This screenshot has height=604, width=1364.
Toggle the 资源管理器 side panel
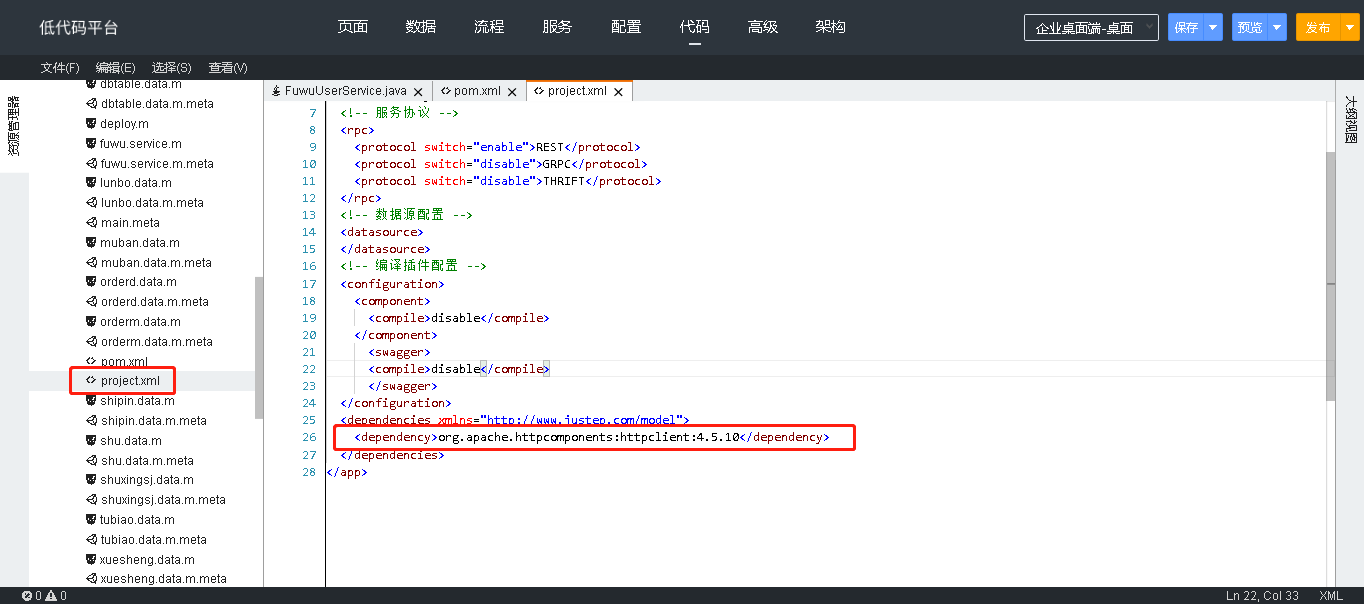[14, 126]
